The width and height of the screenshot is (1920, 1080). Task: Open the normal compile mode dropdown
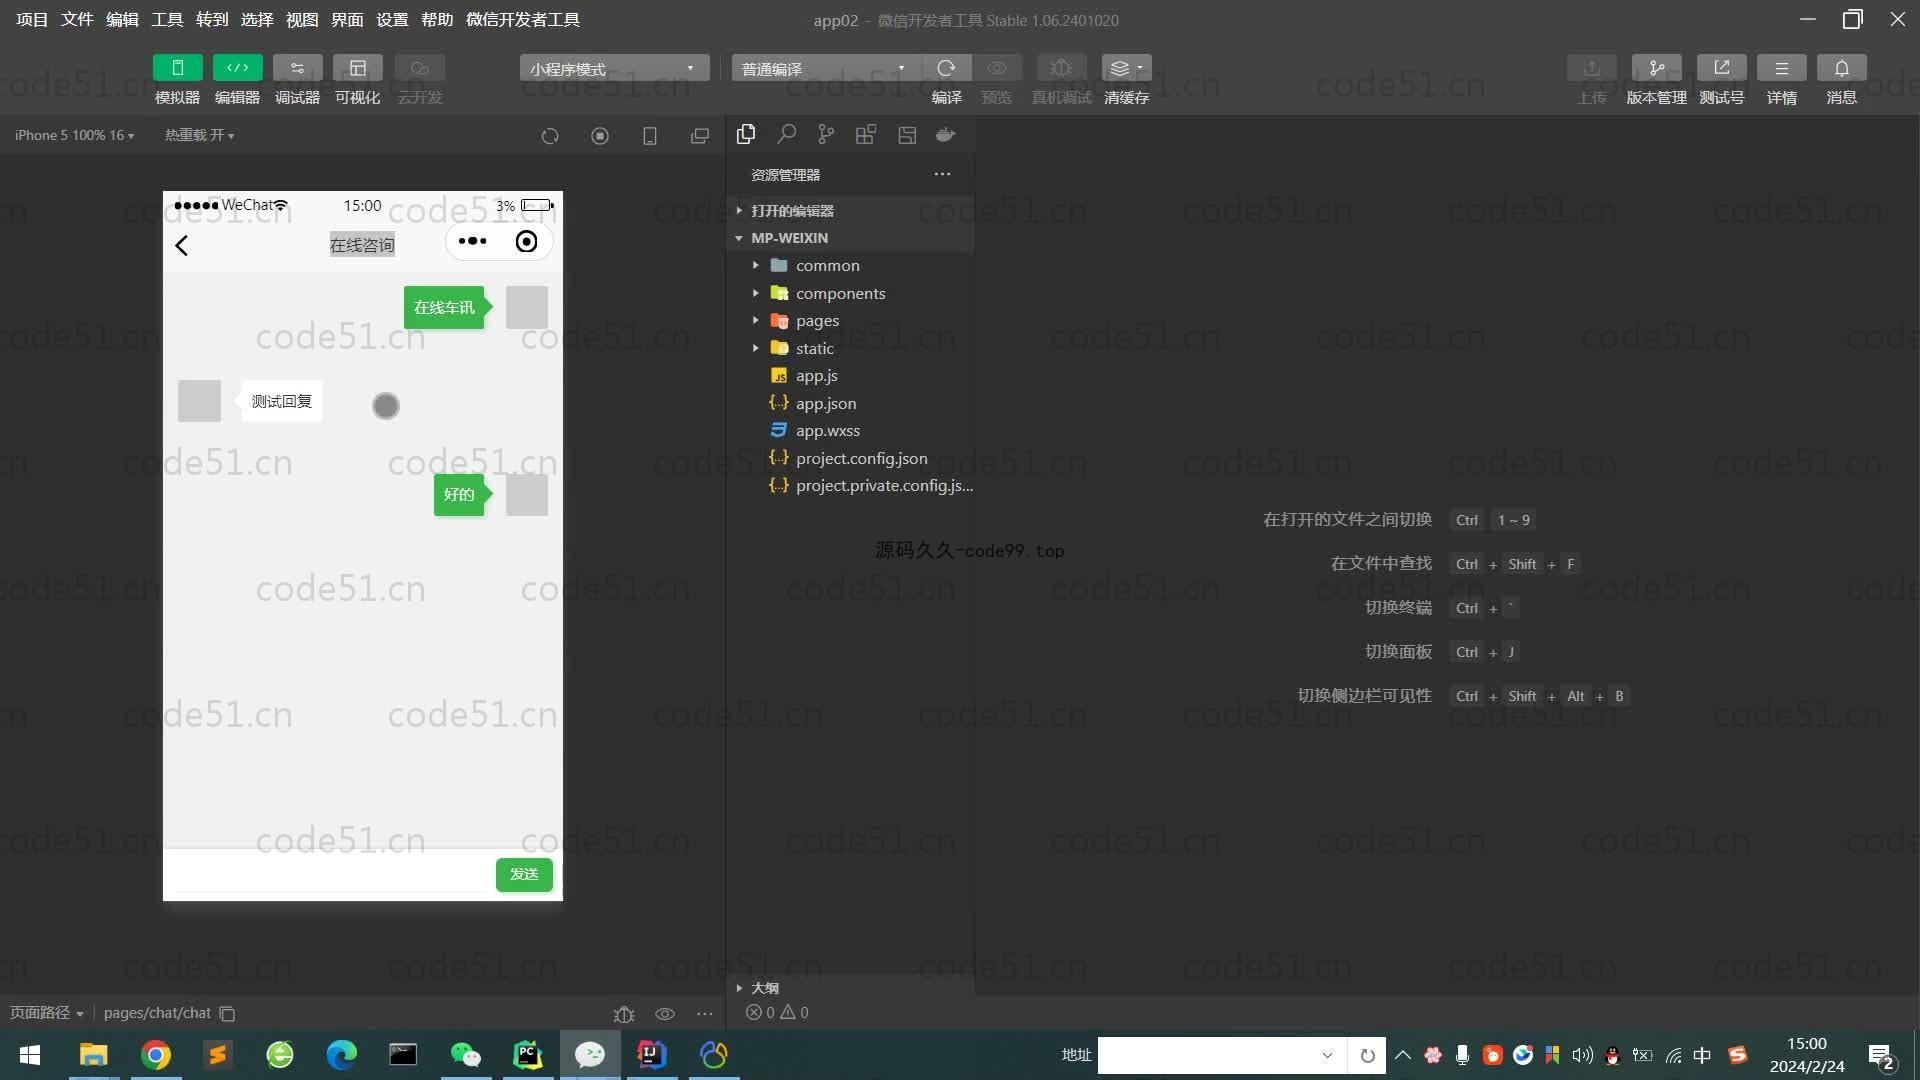point(825,68)
